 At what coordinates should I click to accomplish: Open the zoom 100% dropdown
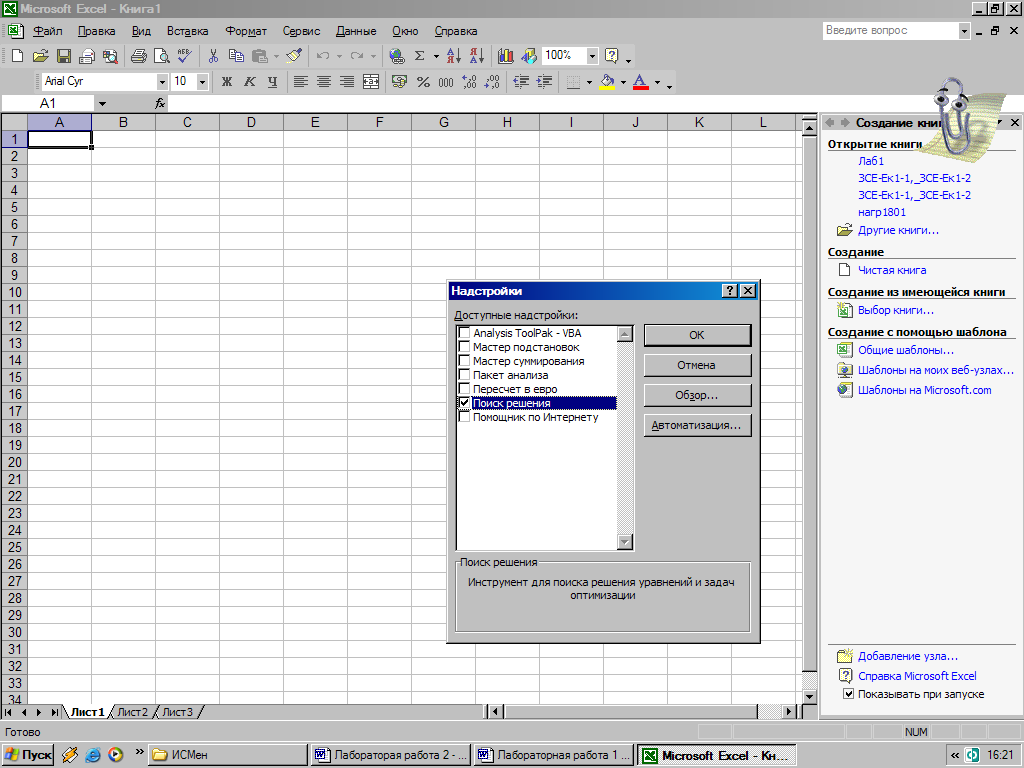(x=592, y=56)
